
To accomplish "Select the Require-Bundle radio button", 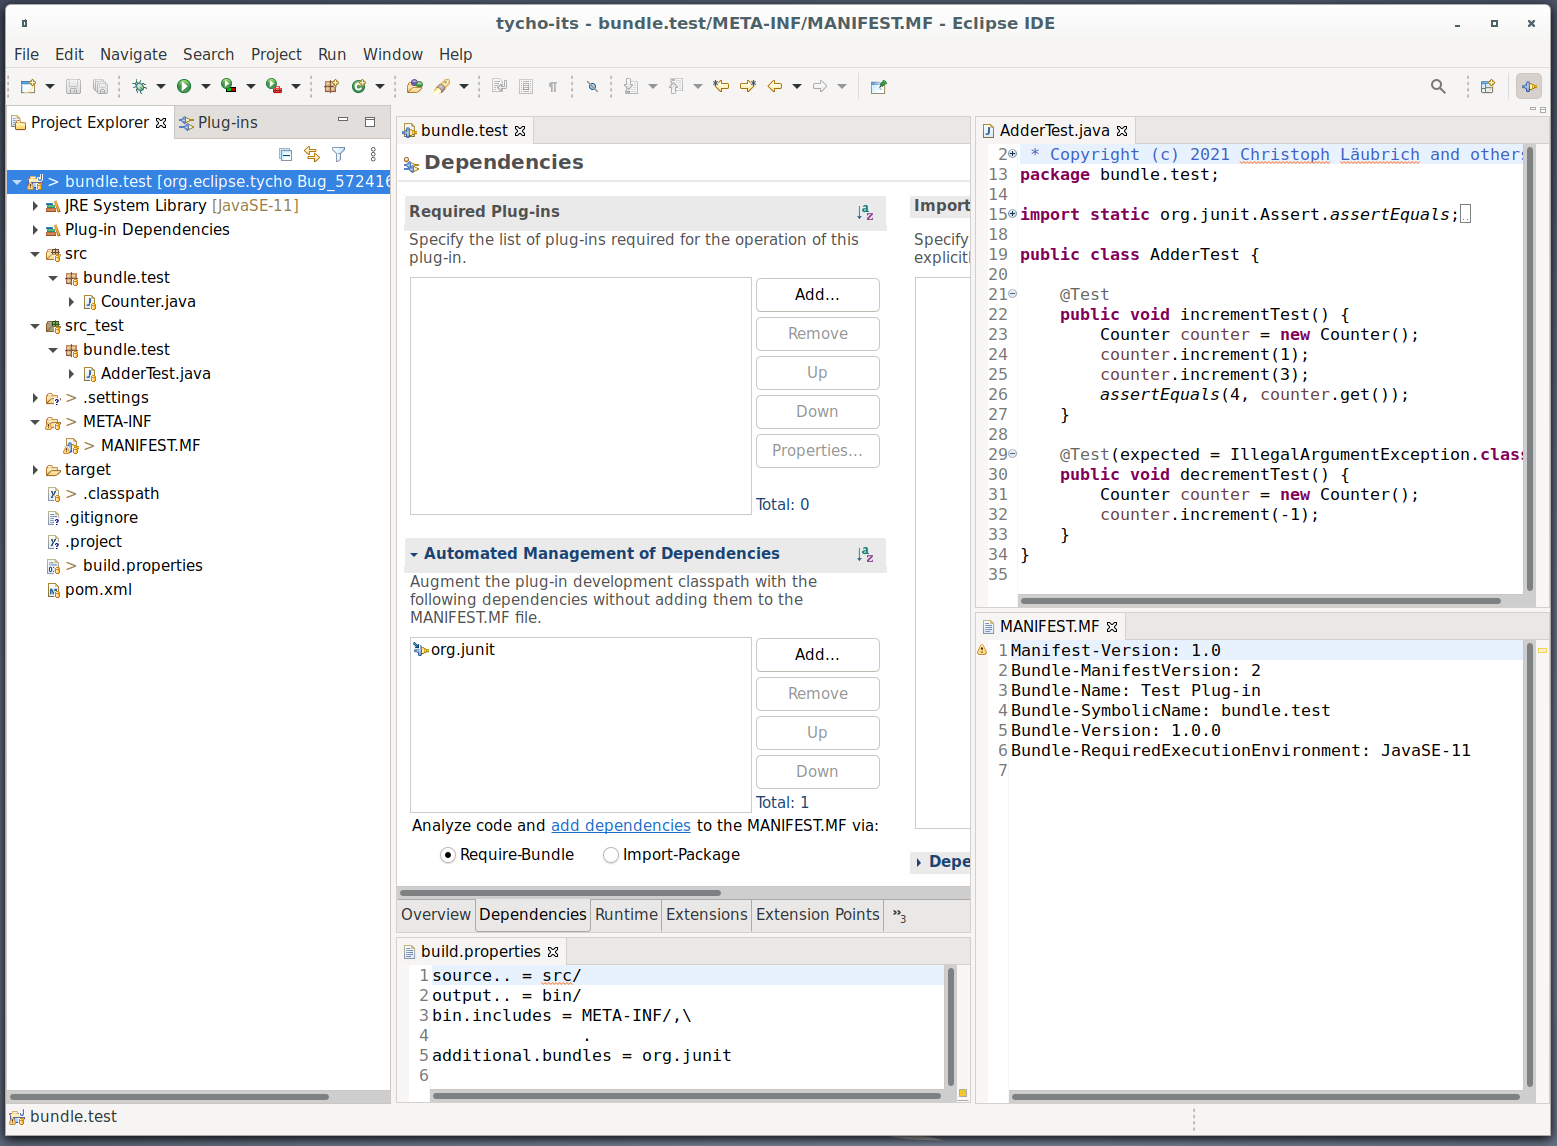I will (448, 855).
